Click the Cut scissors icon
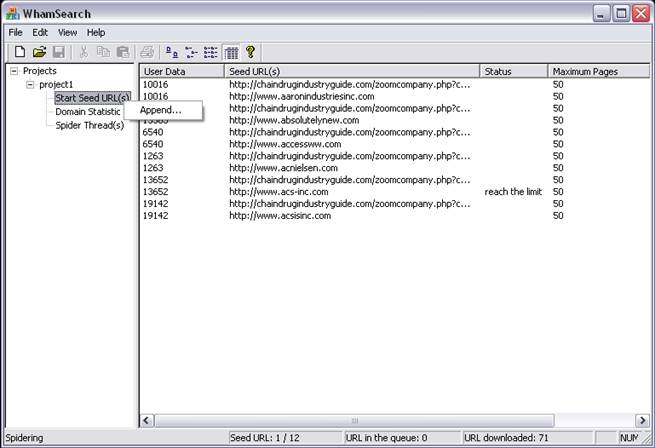Viewport: 655px width, 448px height. (x=84, y=52)
